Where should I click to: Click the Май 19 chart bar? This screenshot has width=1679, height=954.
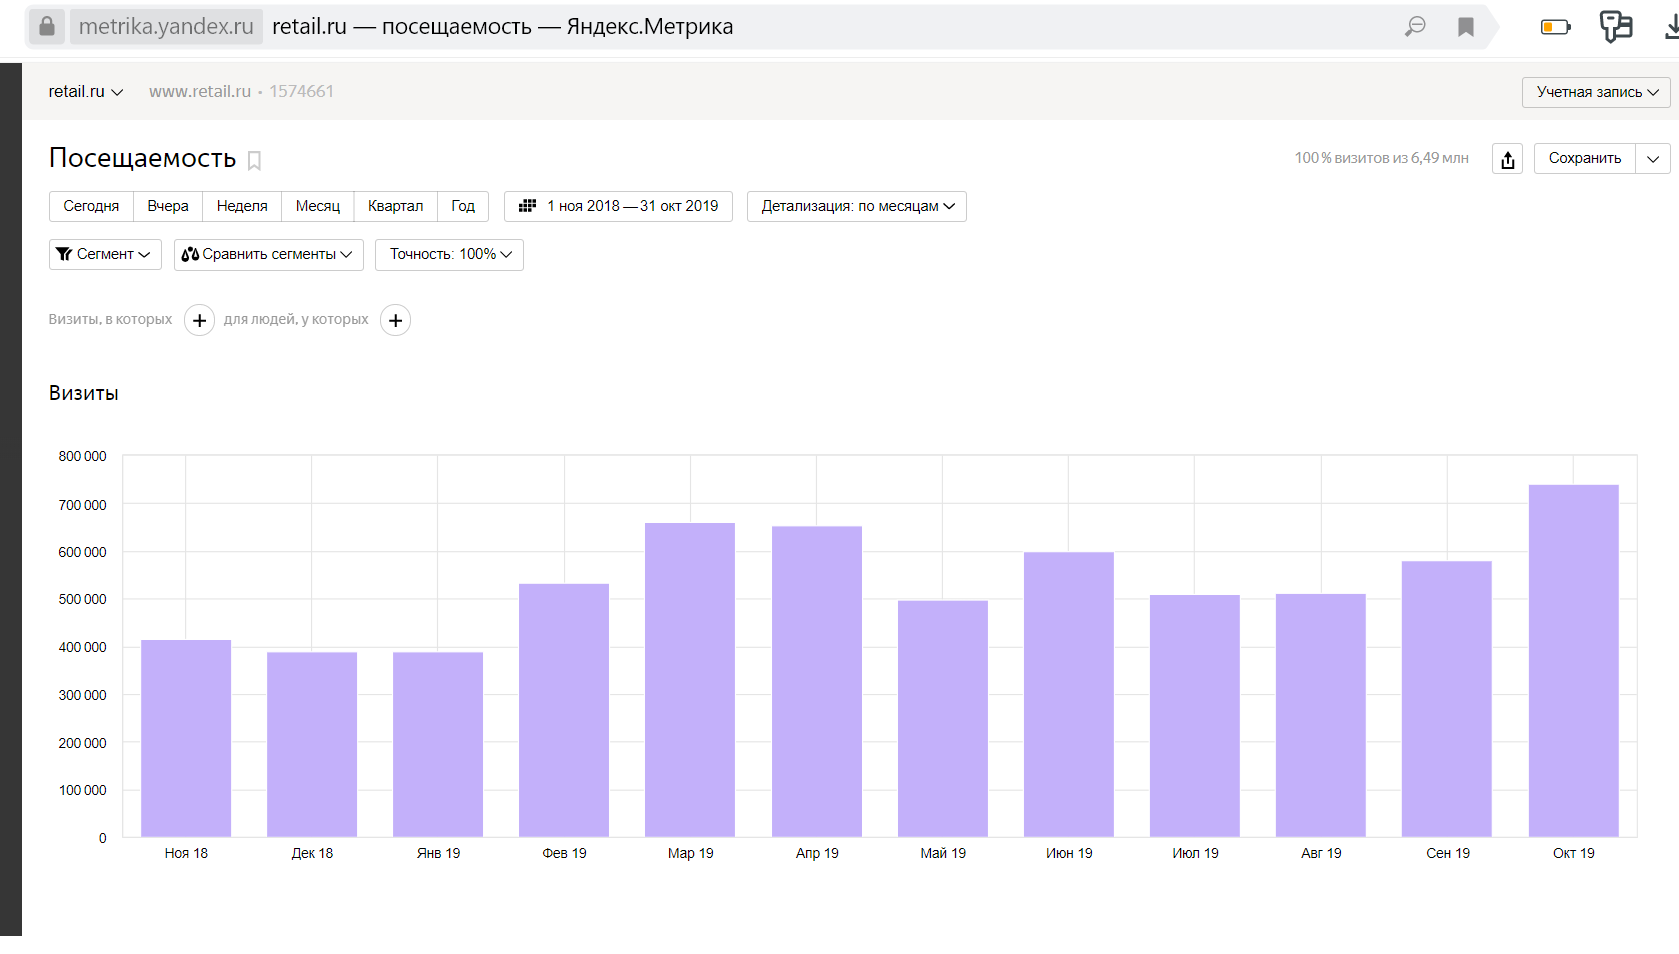click(x=943, y=719)
